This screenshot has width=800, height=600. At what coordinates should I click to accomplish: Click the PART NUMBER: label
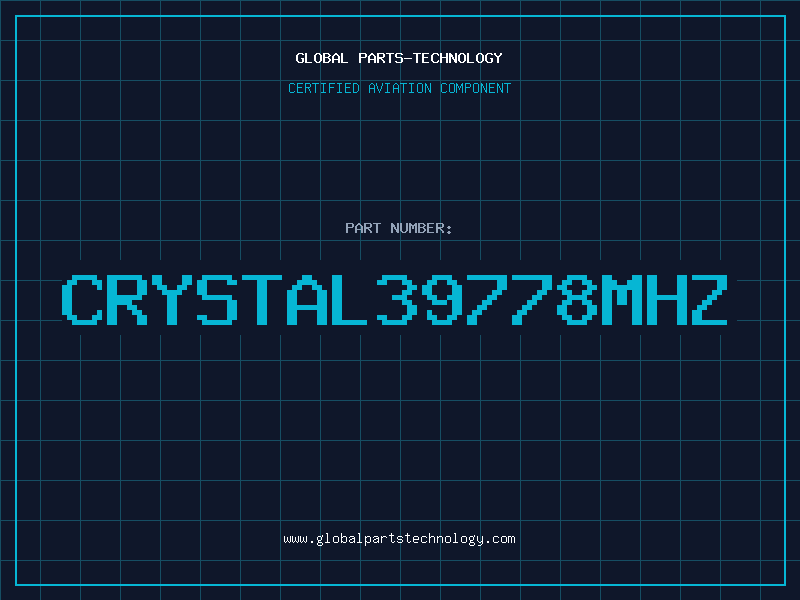coord(398,228)
